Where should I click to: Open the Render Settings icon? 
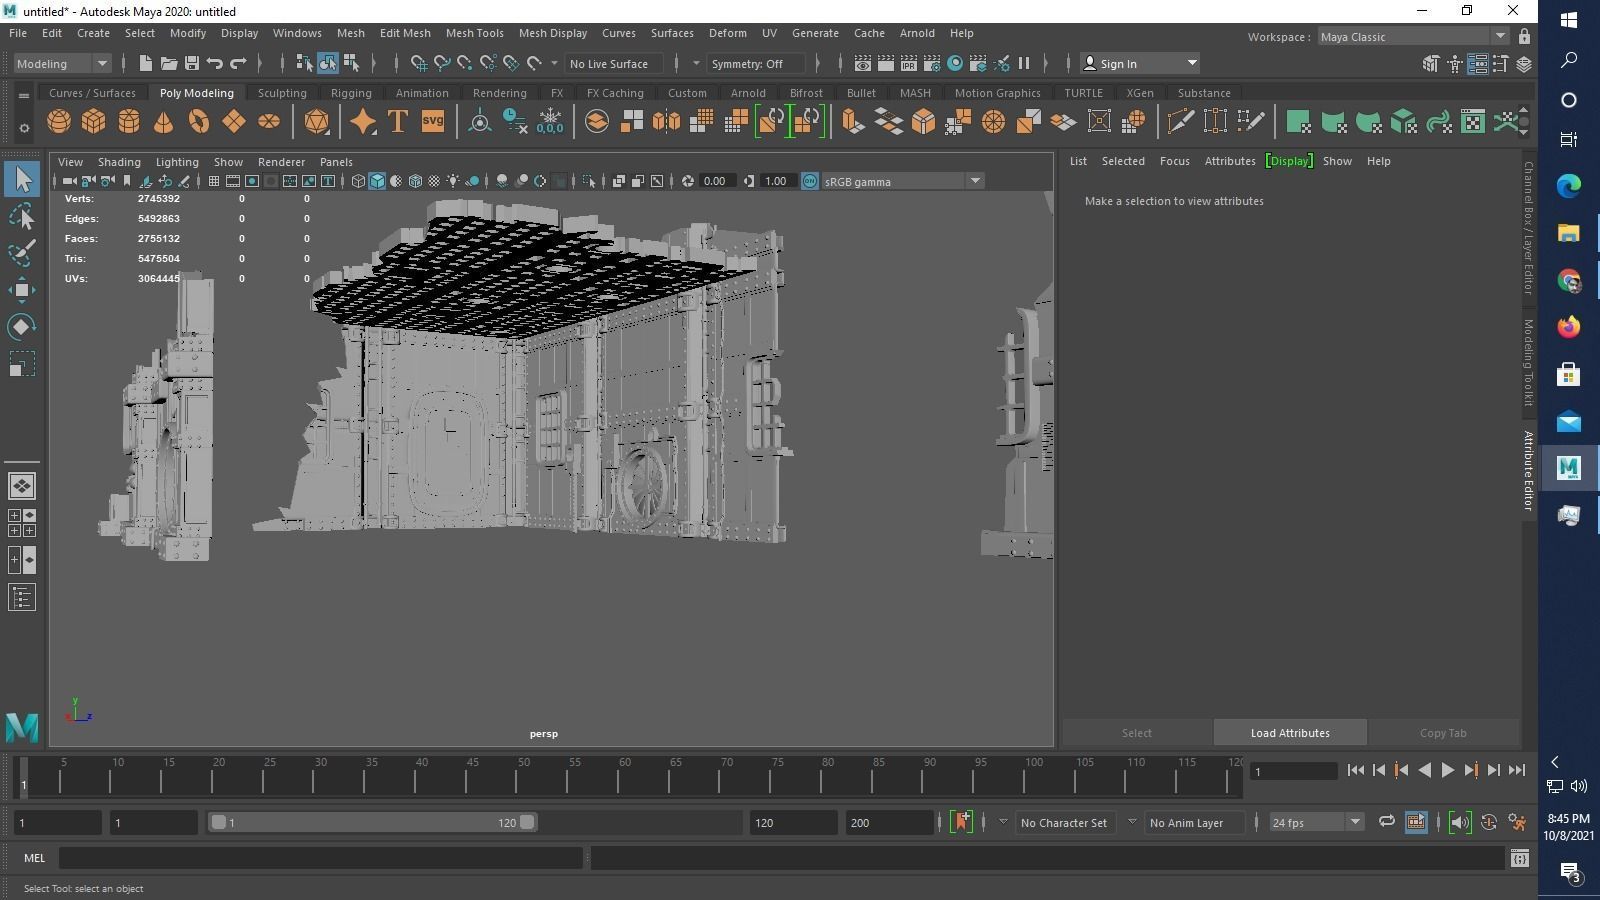point(932,63)
